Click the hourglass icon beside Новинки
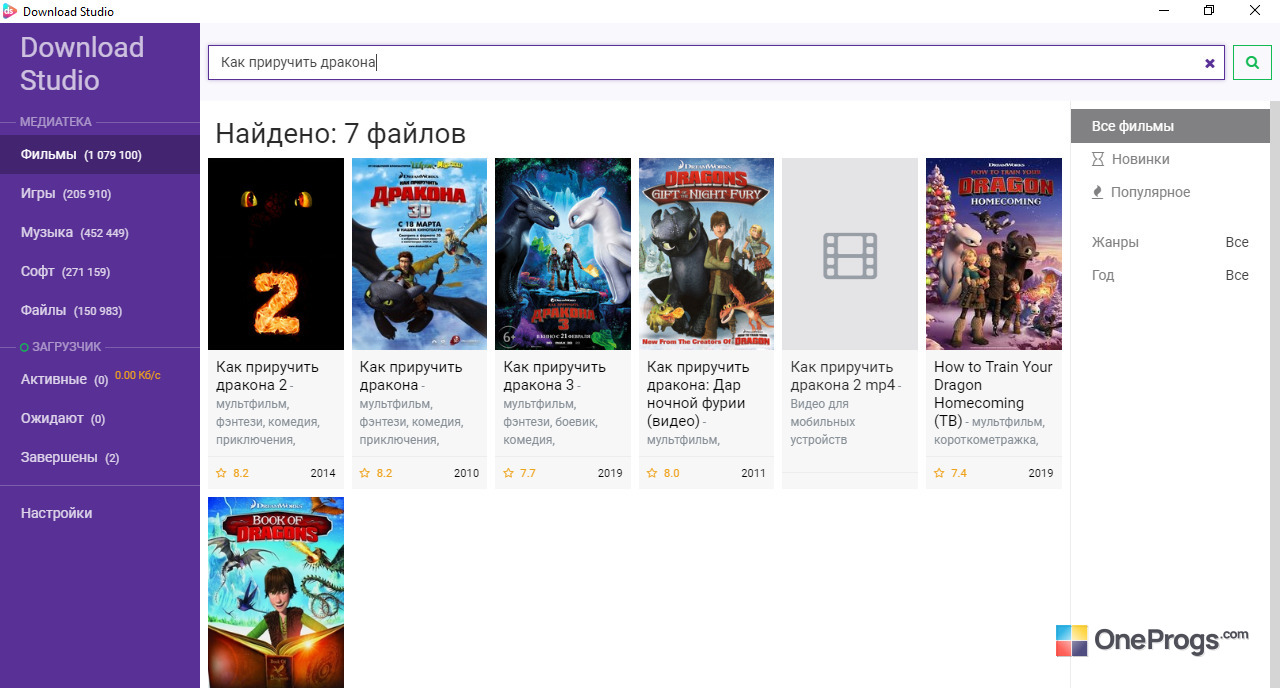 pos(1098,159)
